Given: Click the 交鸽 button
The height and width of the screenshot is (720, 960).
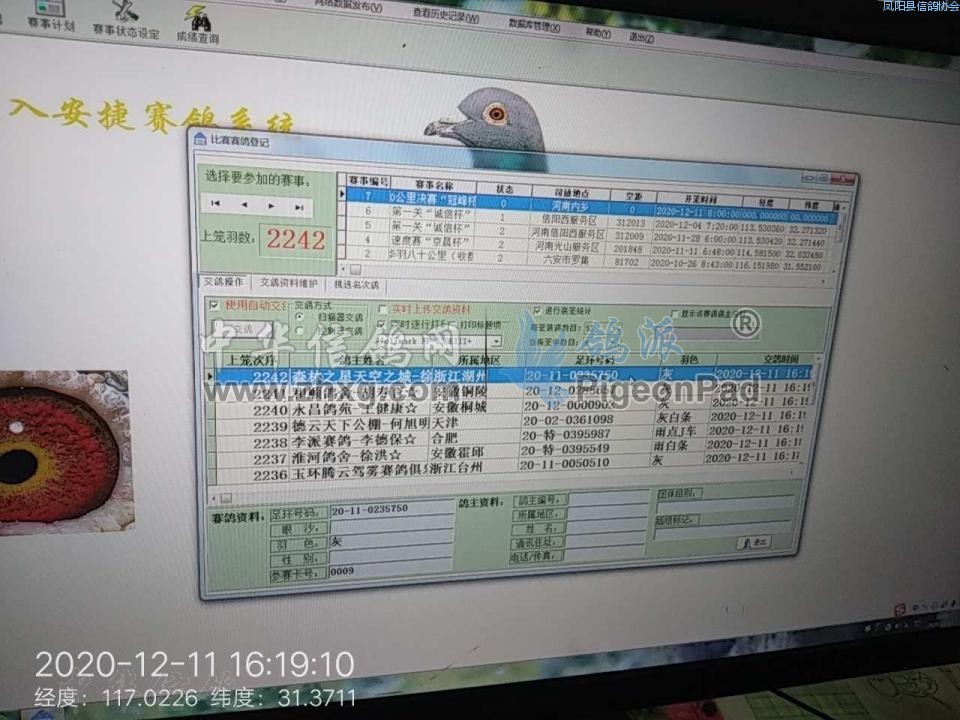Looking at the screenshot, I should click(x=243, y=329).
